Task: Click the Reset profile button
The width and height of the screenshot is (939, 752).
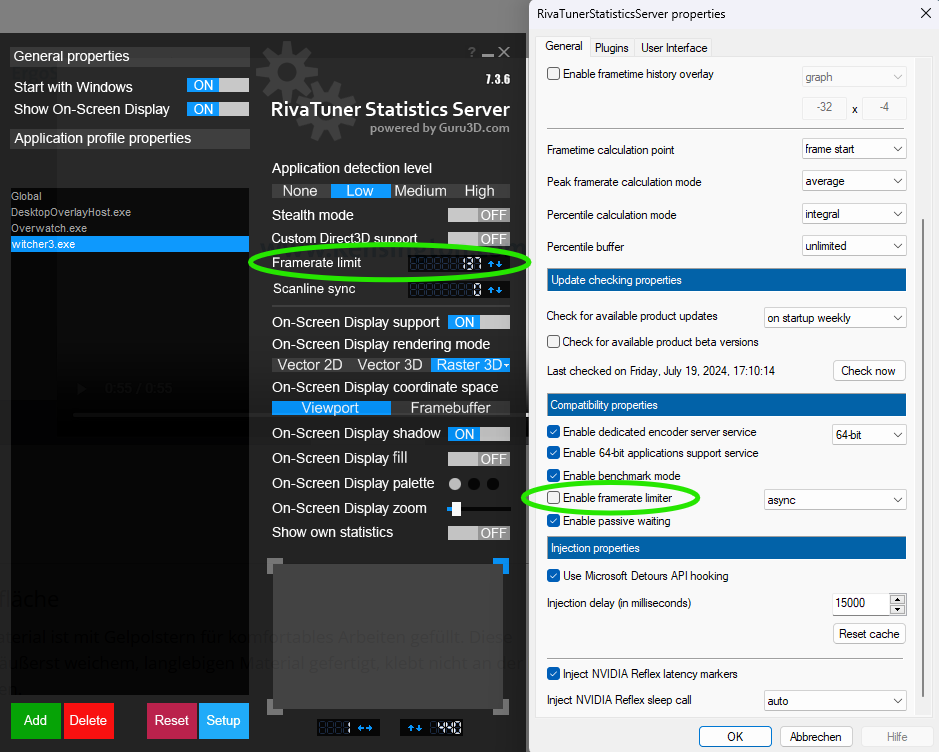Action: pos(171,720)
